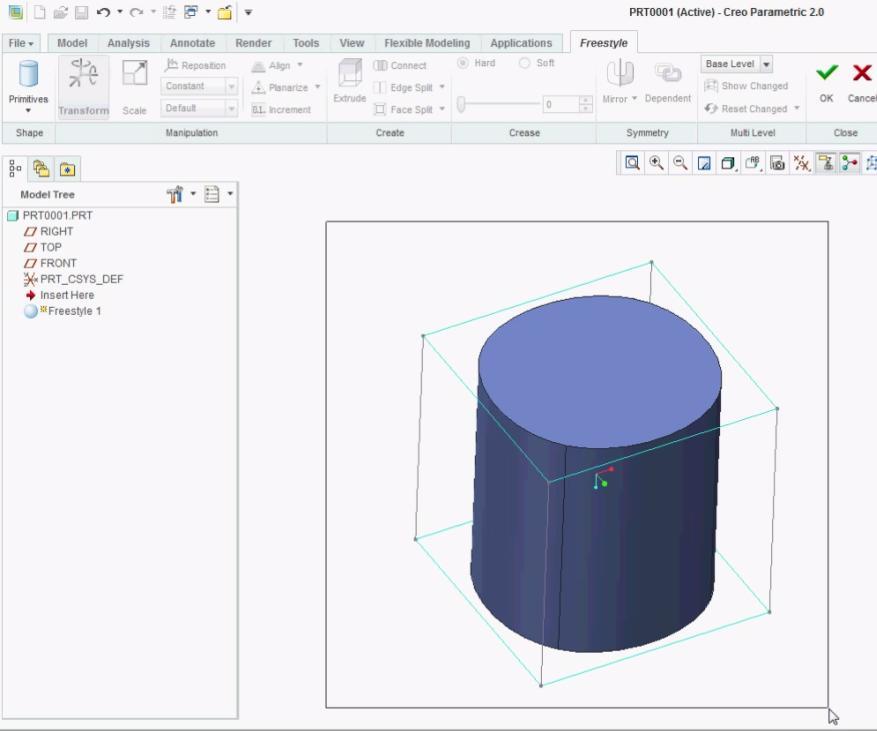Expand the Planarize dropdown arrow

click(317, 87)
